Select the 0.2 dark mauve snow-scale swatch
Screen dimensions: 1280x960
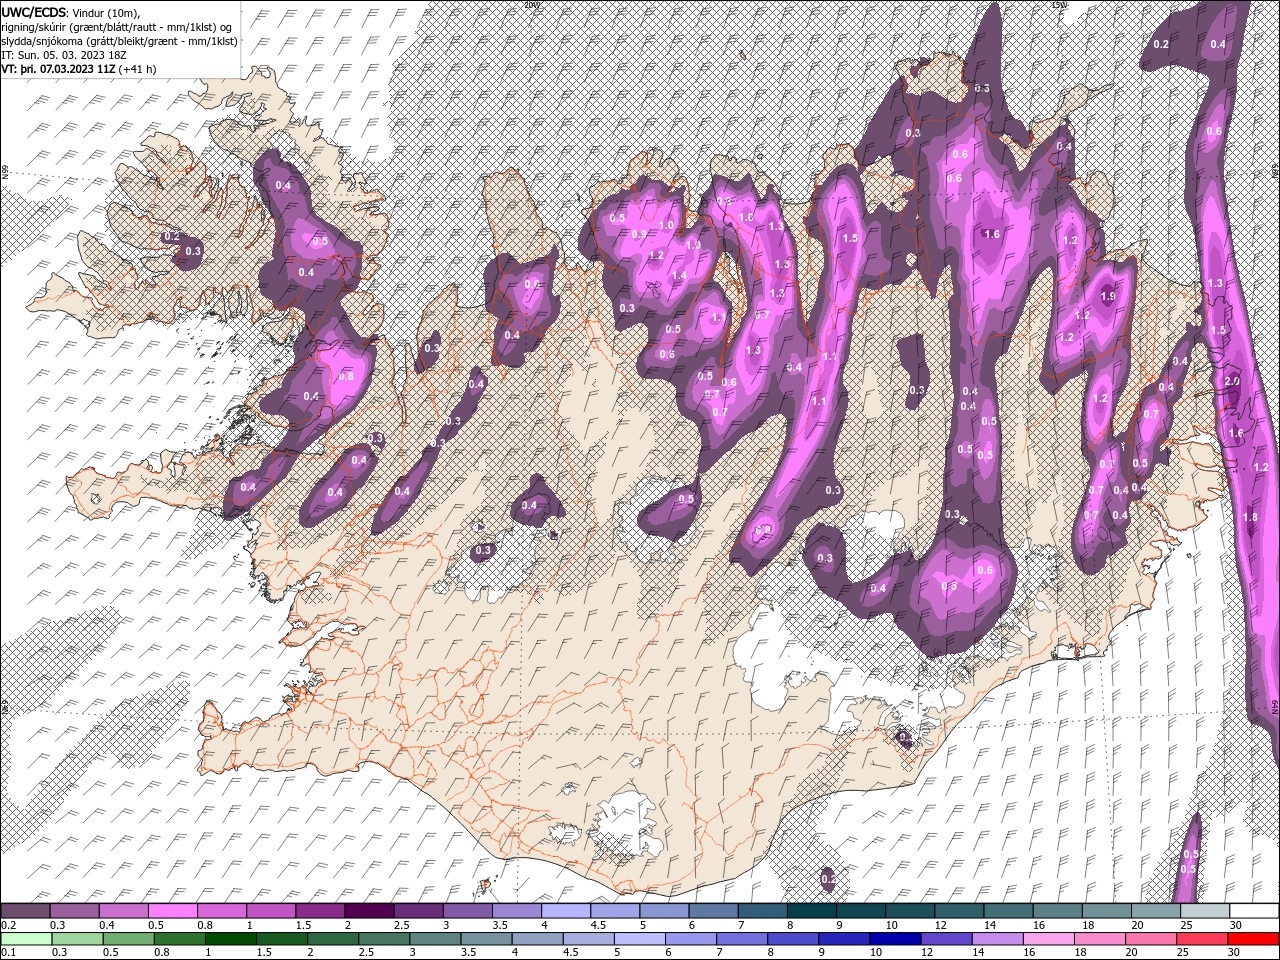pos(25,910)
